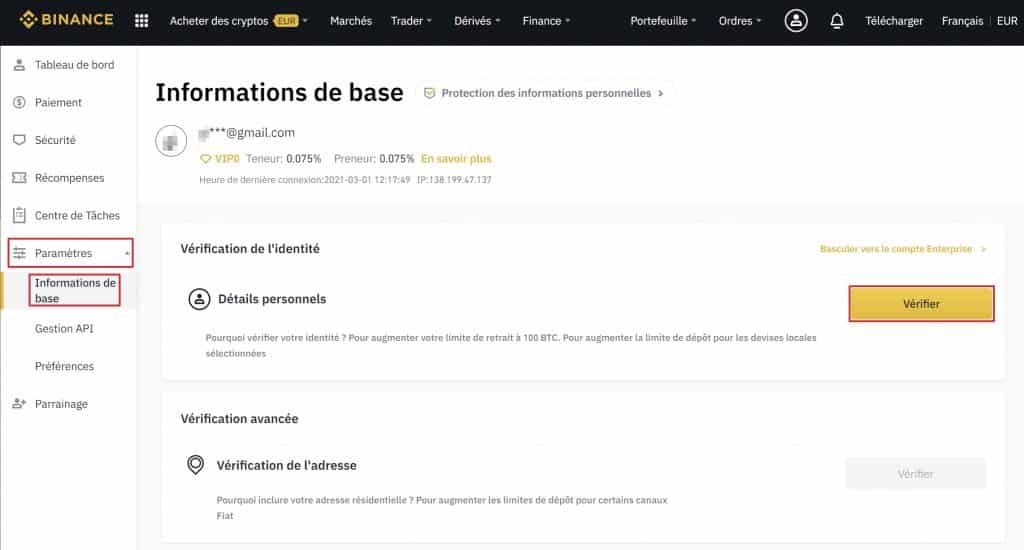The image size is (1024, 550).
Task: Expand the Portefeuille dropdown
Action: click(664, 21)
